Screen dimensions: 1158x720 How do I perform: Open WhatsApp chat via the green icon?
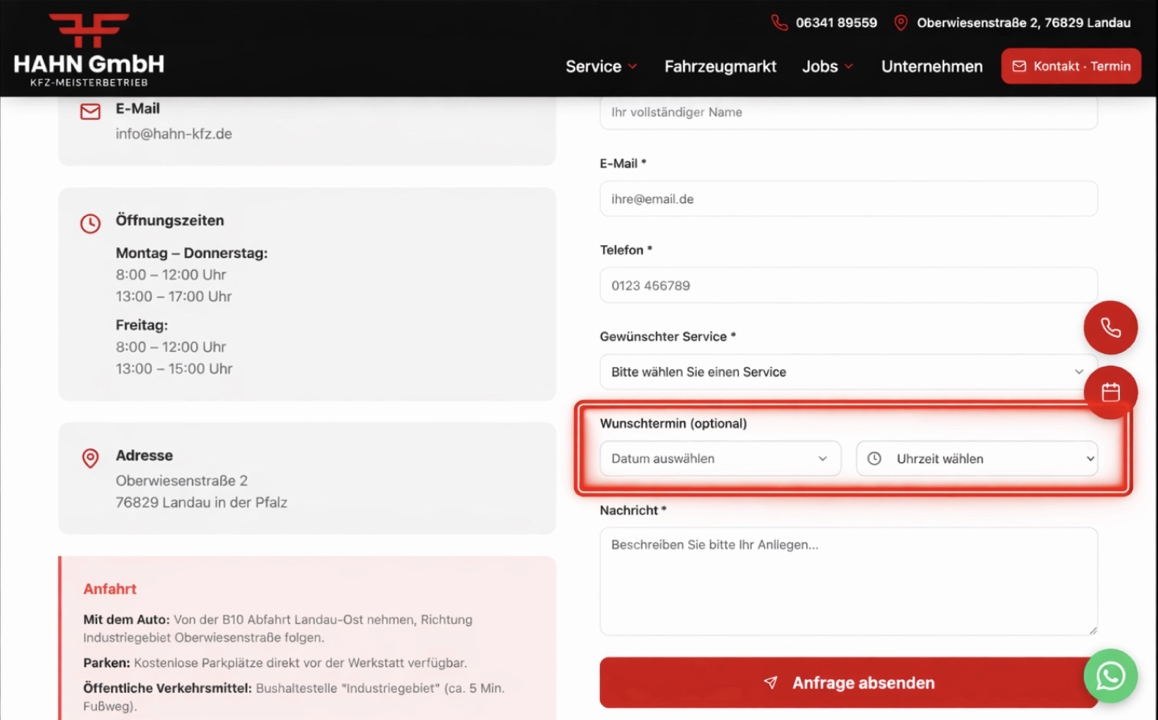click(1110, 676)
